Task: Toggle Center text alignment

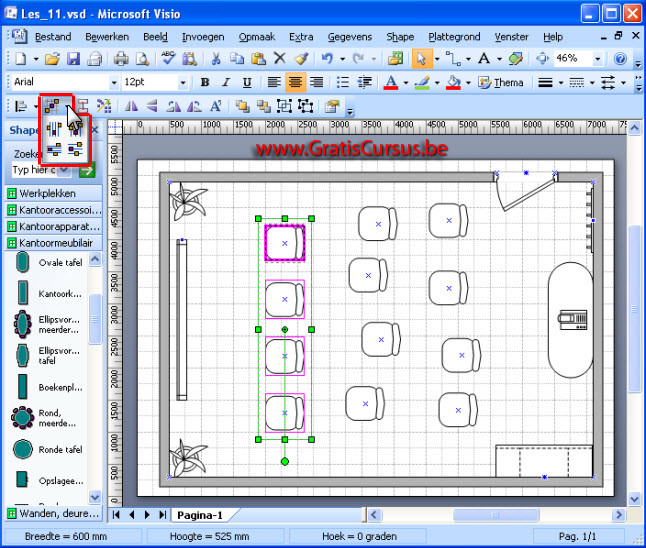Action: [x=295, y=82]
